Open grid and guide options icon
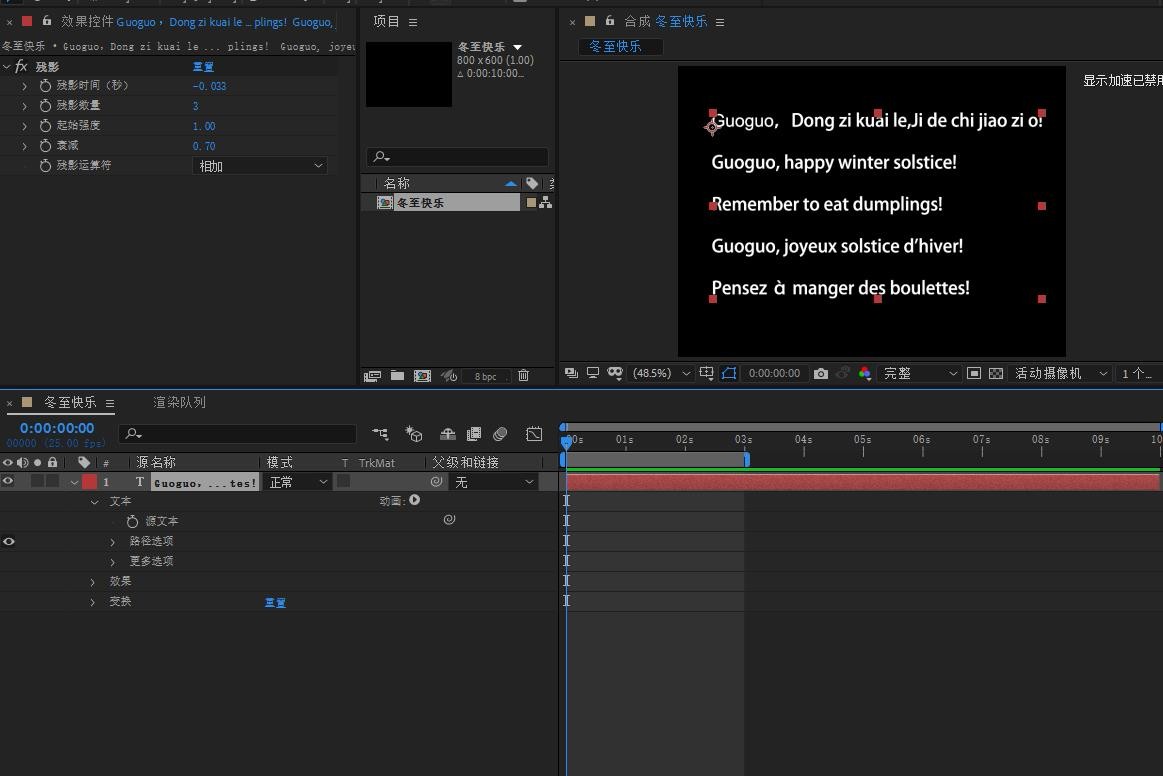 (706, 373)
